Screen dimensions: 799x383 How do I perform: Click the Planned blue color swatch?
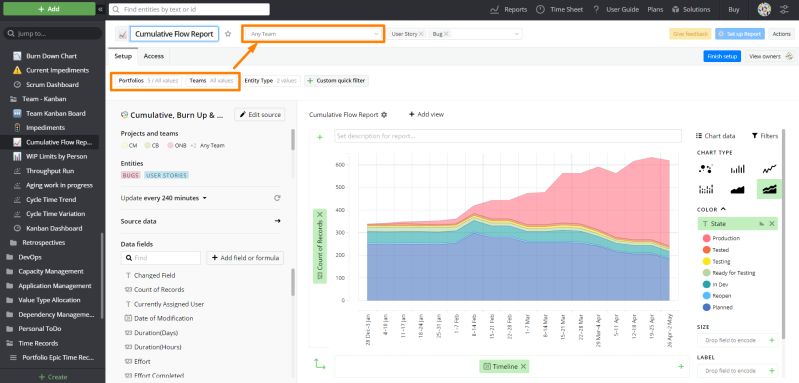(x=706, y=307)
